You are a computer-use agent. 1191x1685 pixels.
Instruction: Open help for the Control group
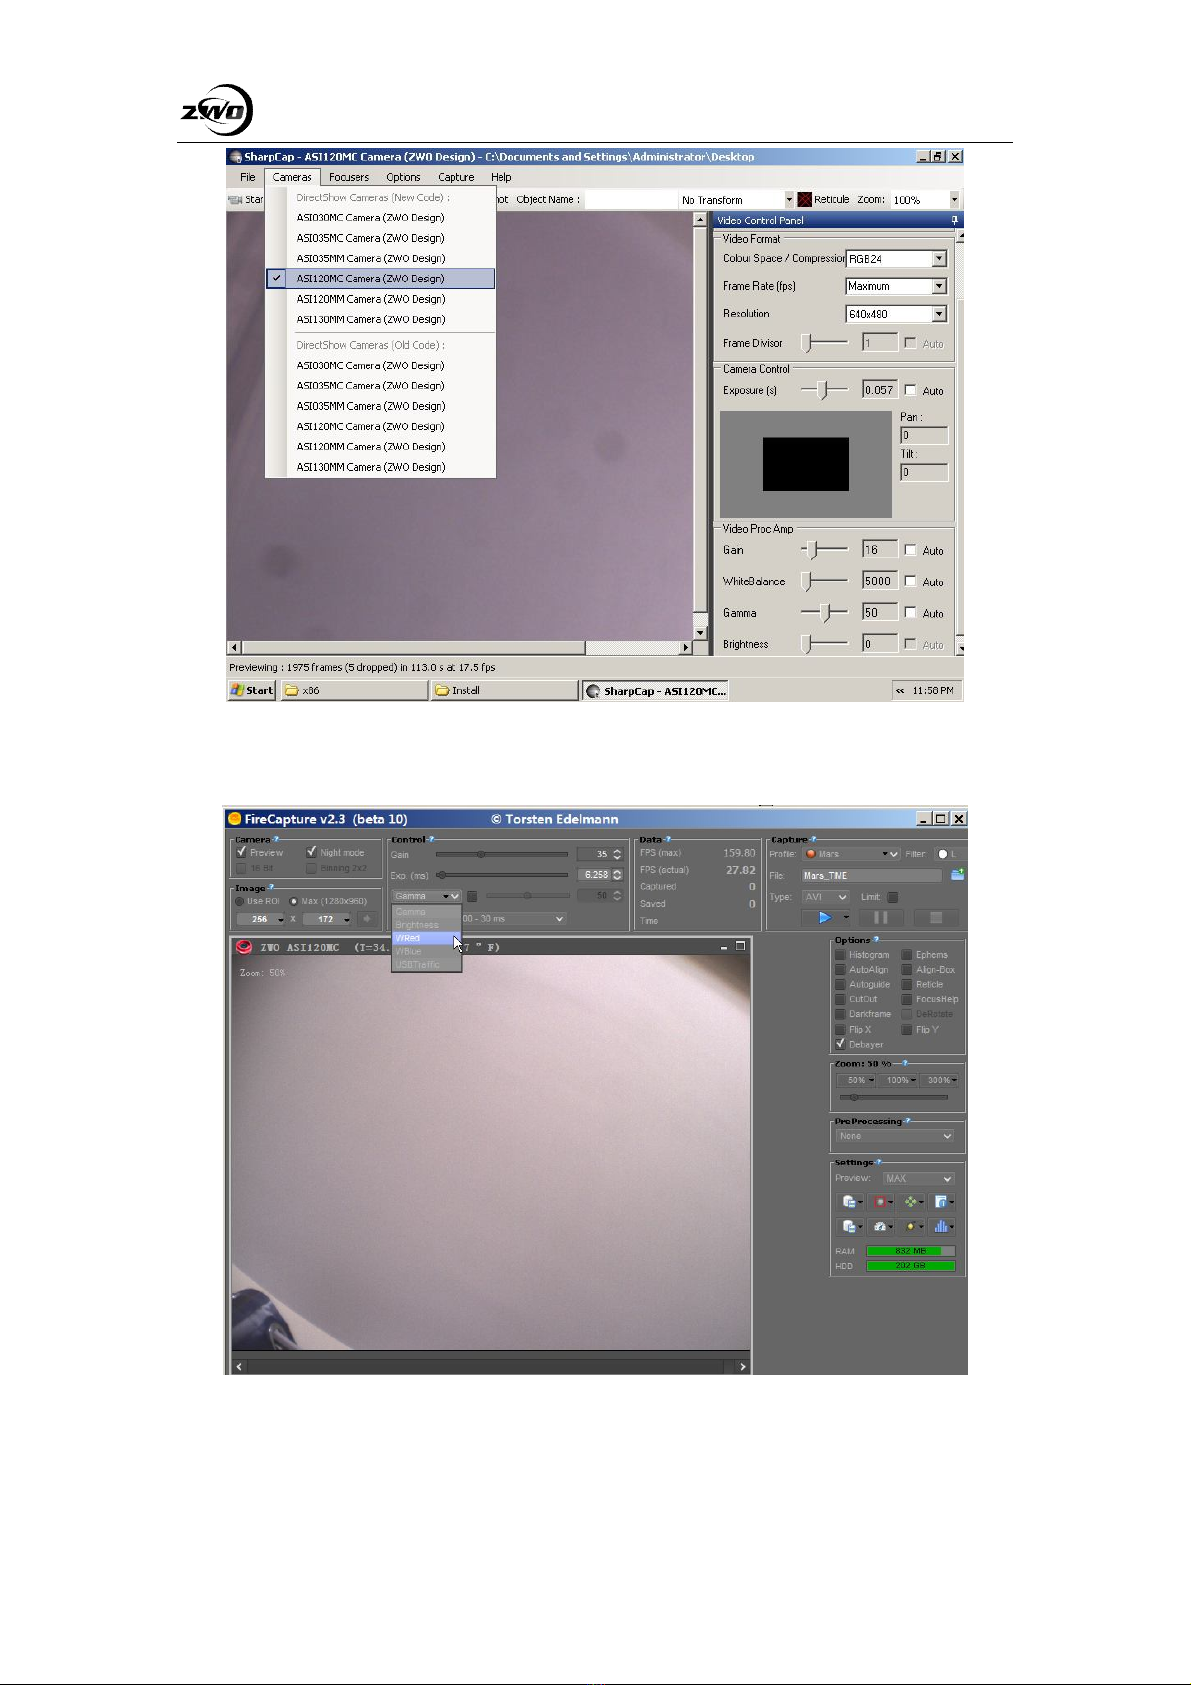(432, 840)
